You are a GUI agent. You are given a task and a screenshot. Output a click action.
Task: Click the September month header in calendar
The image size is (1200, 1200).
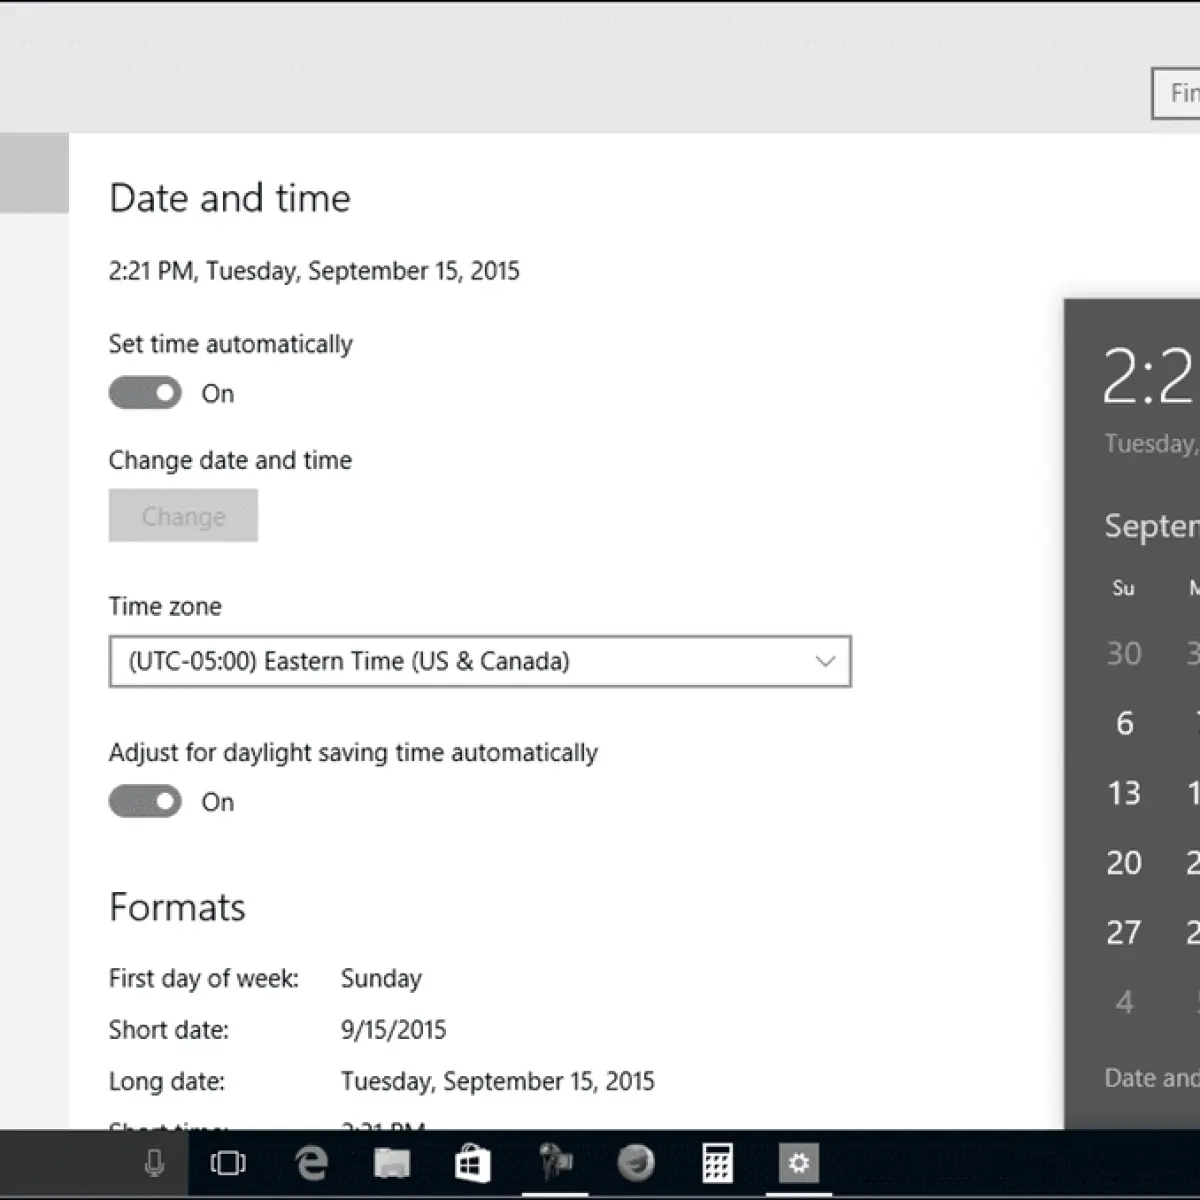[x=1151, y=526]
